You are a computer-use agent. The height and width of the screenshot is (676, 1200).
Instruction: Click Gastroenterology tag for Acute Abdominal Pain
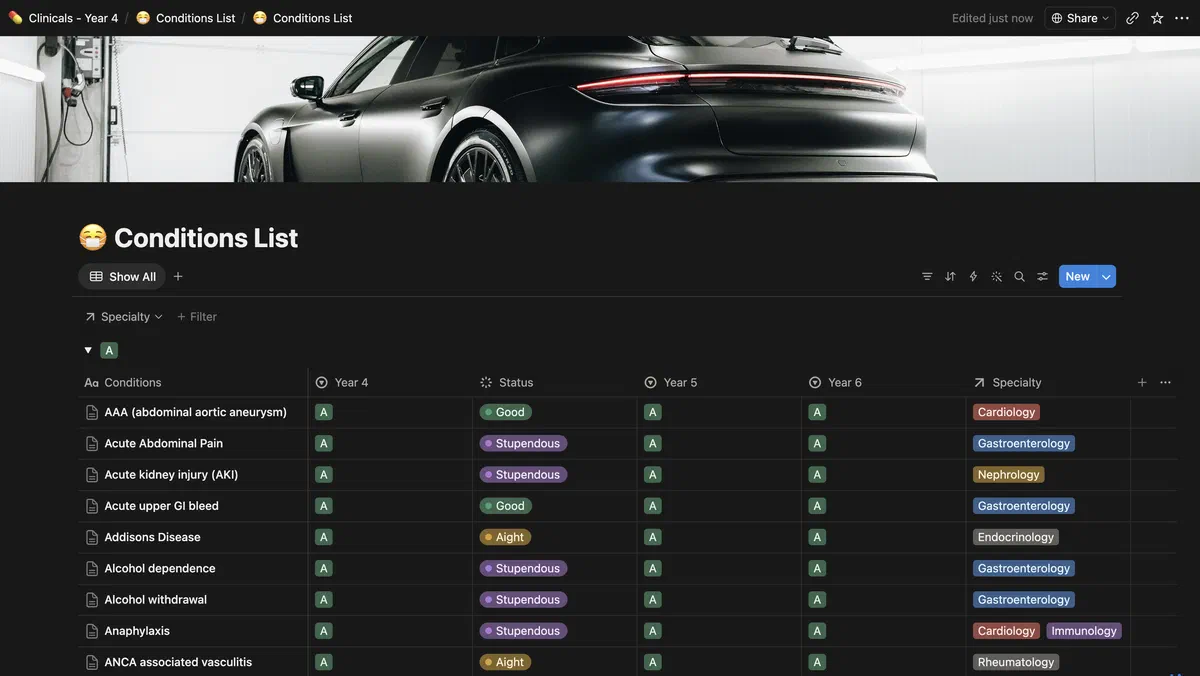tap(1024, 443)
